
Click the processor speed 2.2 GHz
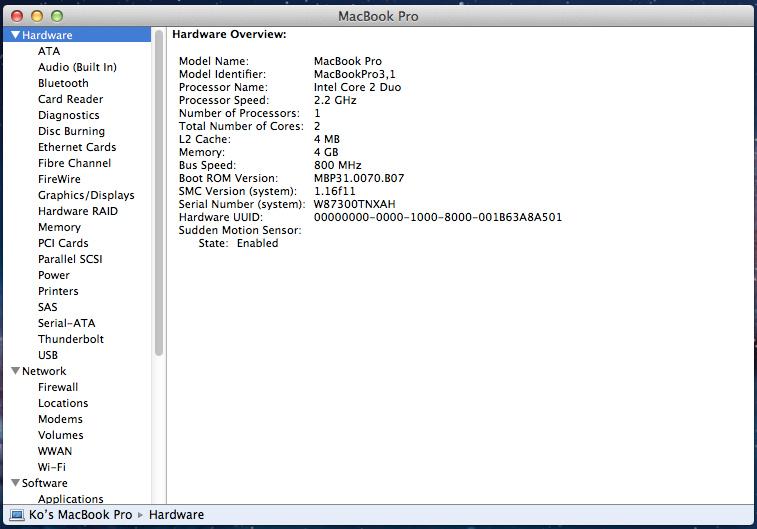point(335,100)
